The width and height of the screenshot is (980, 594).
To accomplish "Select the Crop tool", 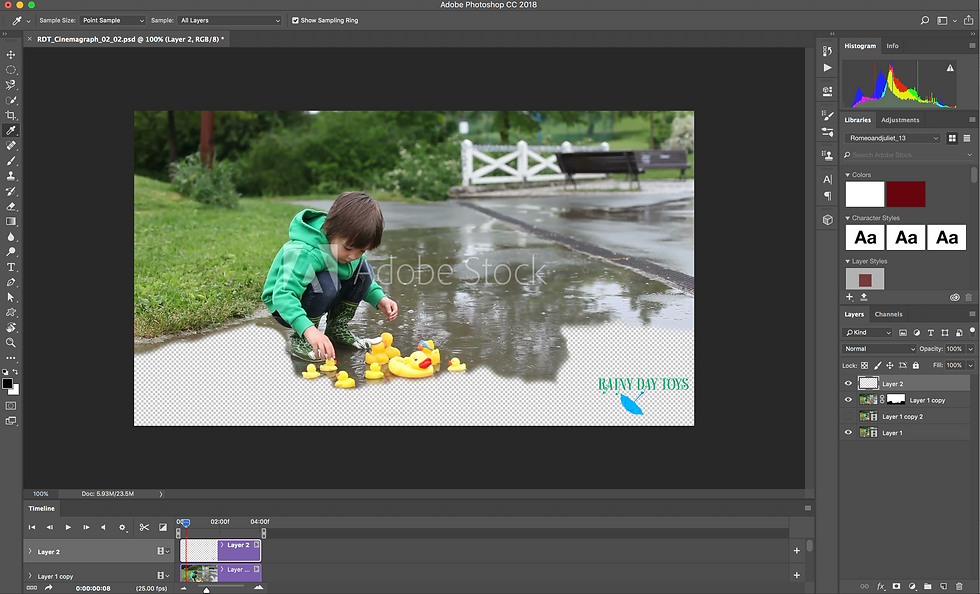I will [11, 115].
